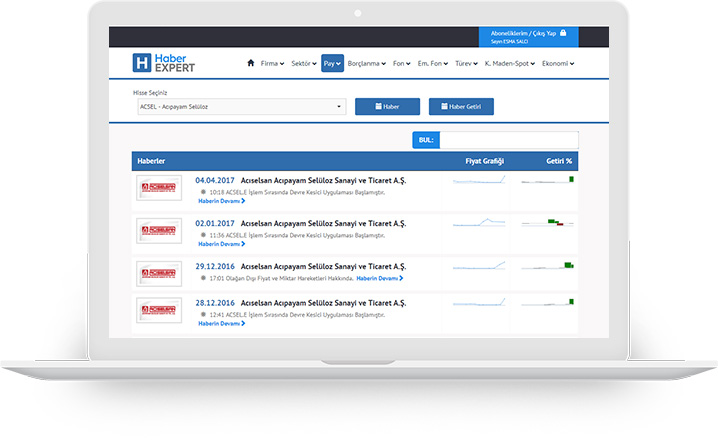Click the Haber Expert logo

click(163, 63)
